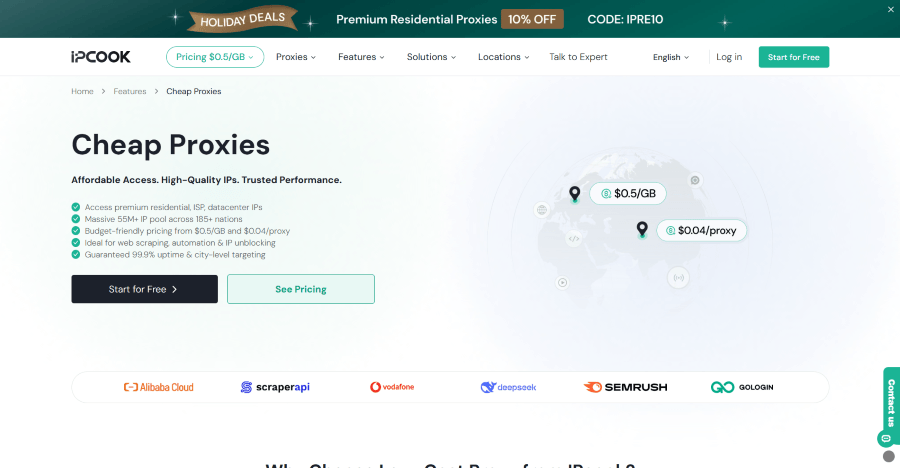Click the Log in link
Screen dimensions: 900x468
coord(729,57)
